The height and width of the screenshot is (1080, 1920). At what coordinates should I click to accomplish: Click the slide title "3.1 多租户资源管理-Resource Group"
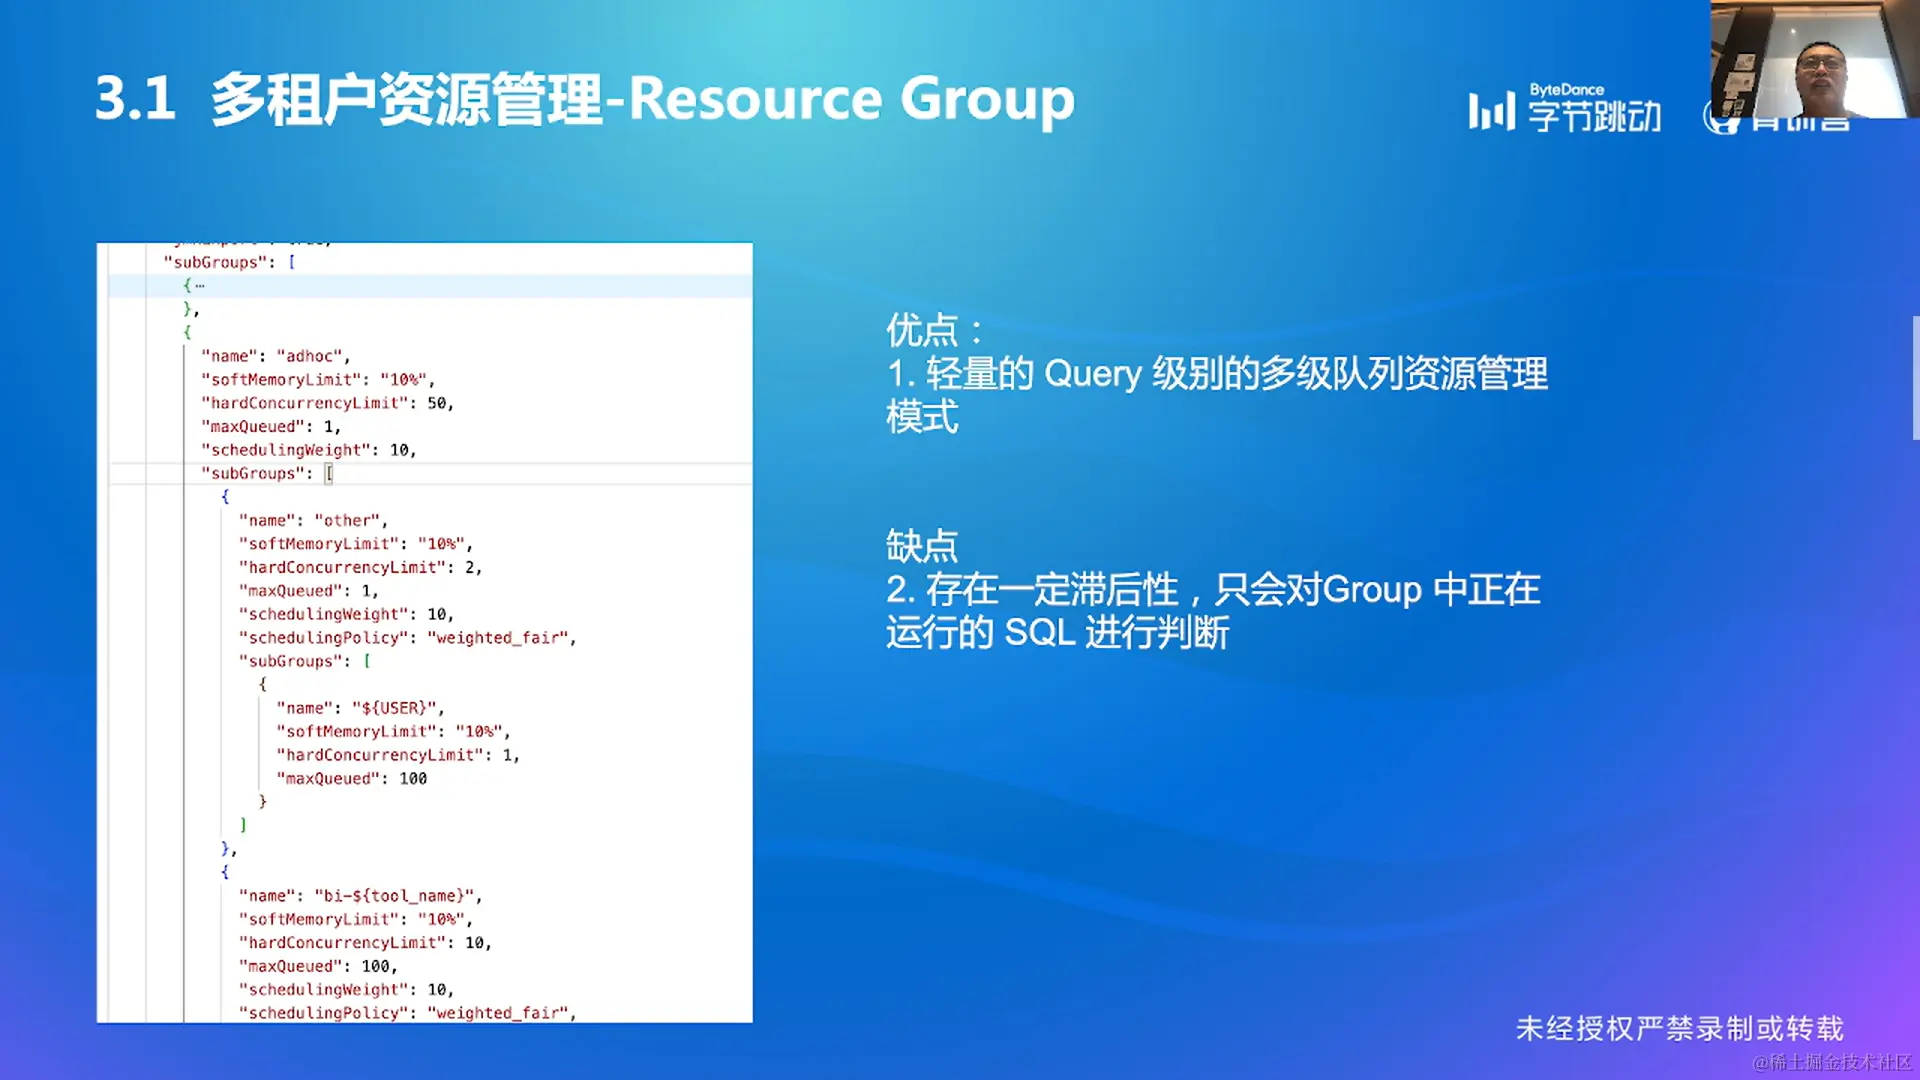[x=584, y=99]
